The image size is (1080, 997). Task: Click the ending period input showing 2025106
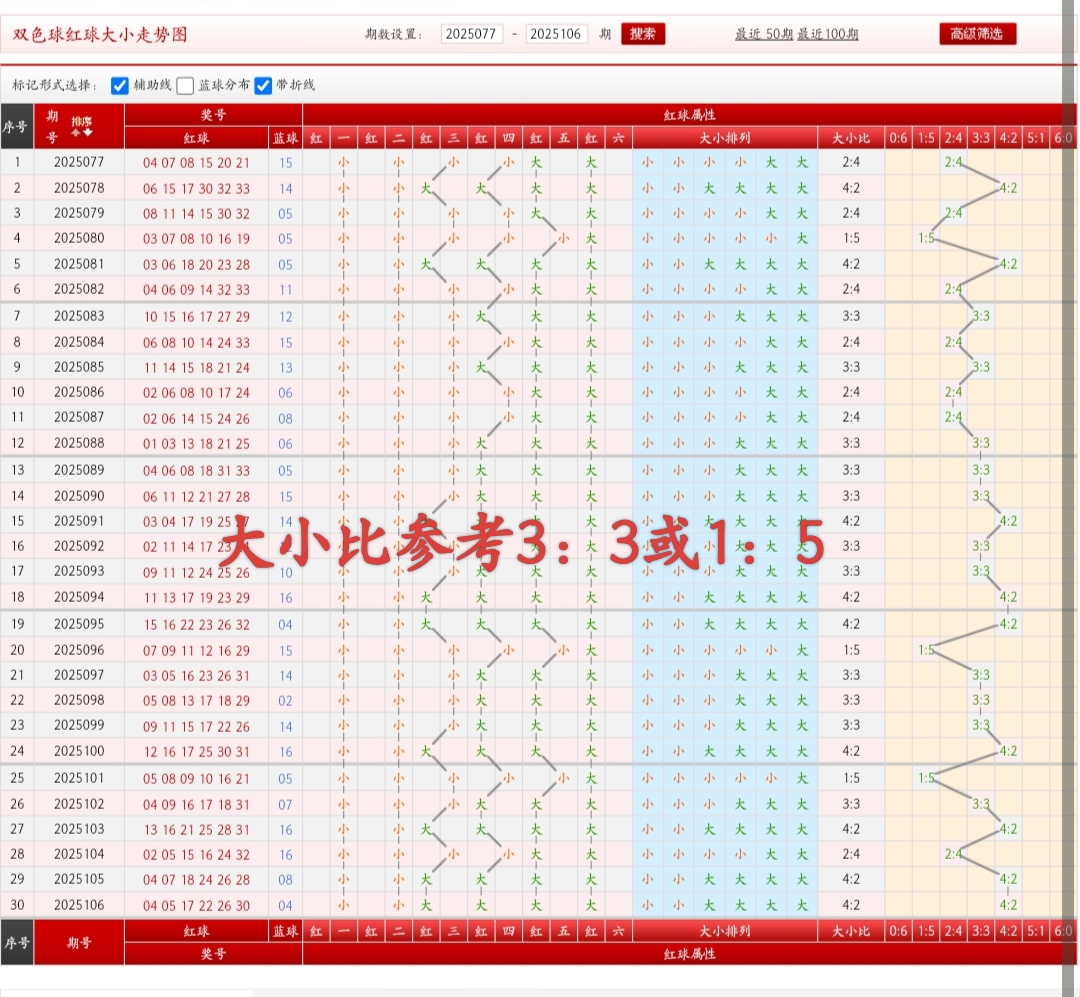tap(557, 33)
